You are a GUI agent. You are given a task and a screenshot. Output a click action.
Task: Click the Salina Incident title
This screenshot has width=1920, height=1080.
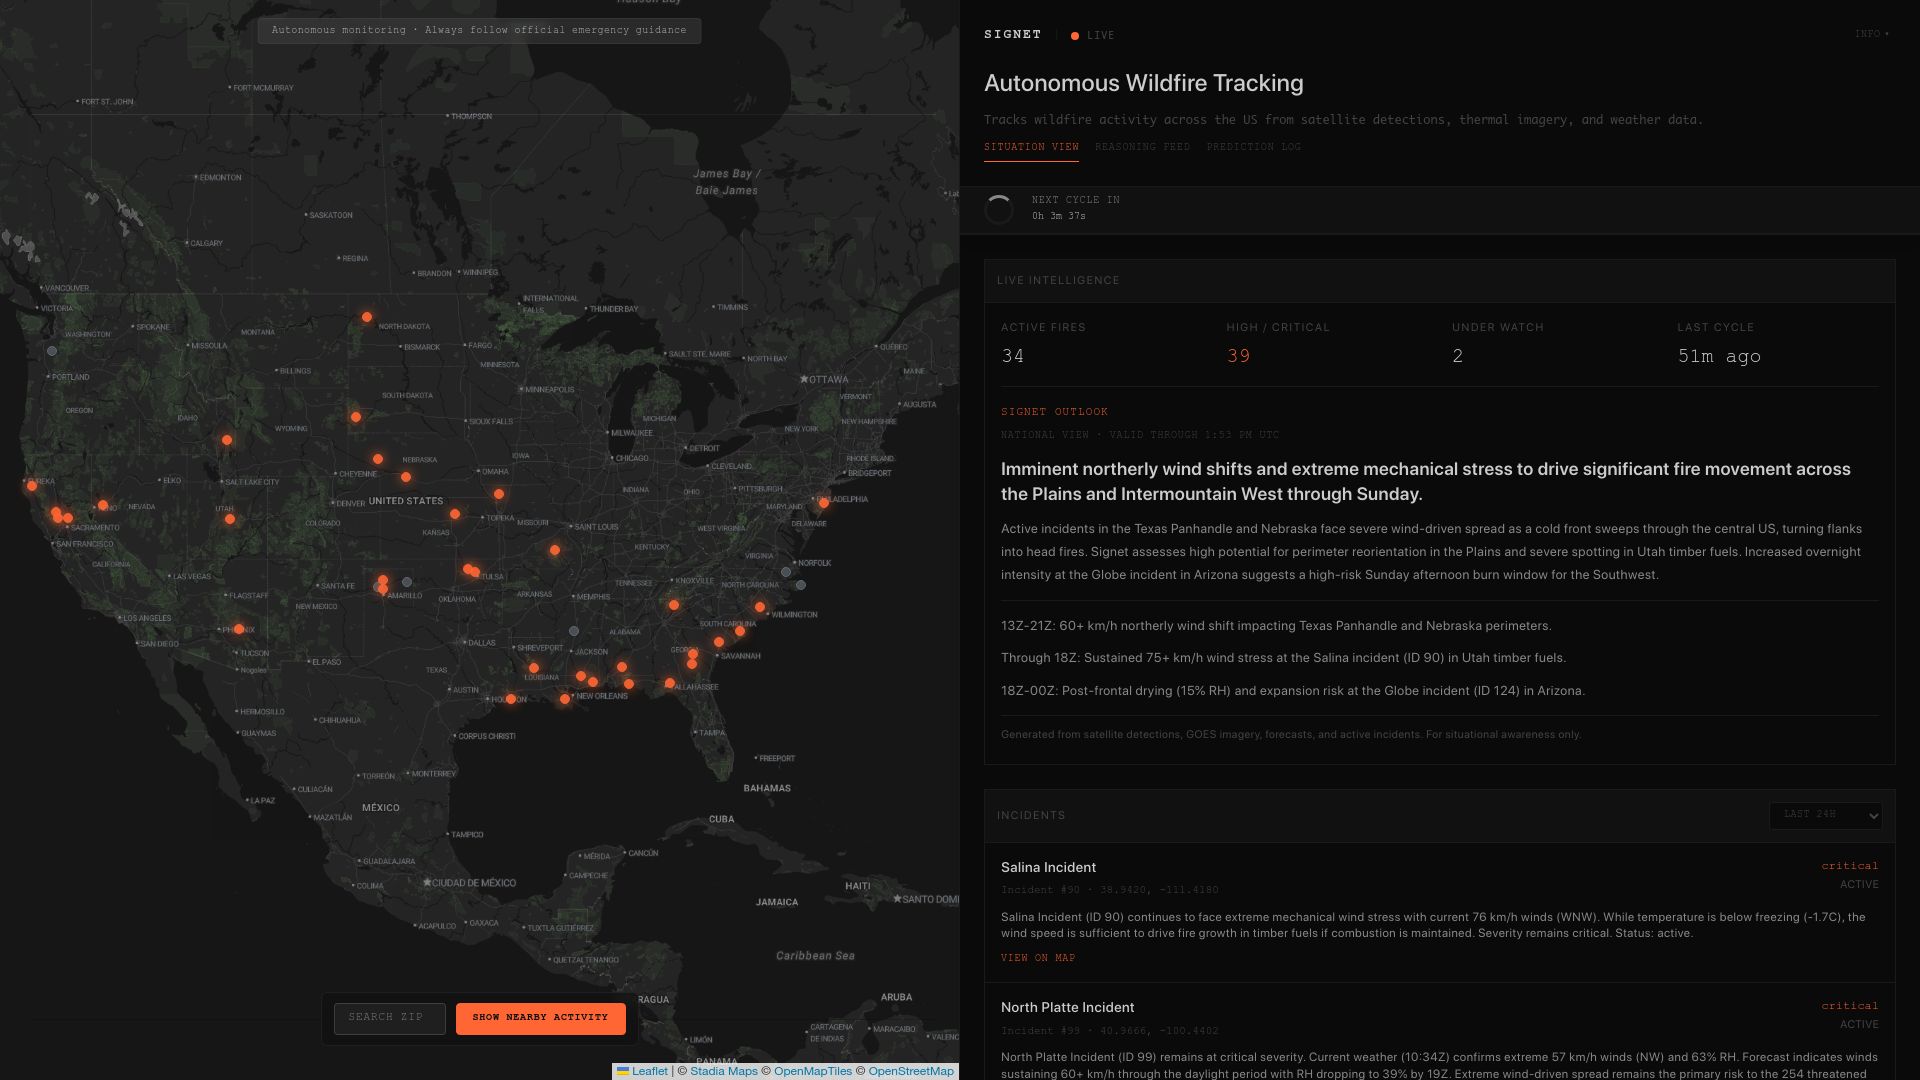coord(1048,867)
